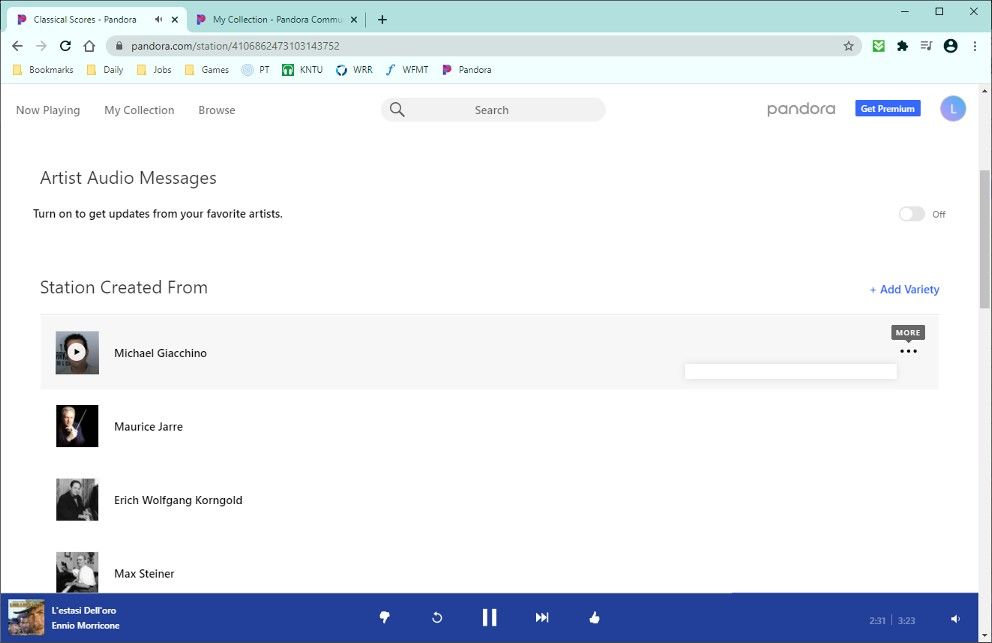Open More options for Michael Giacchino
Screen dimensions: 992x643
click(x=908, y=352)
